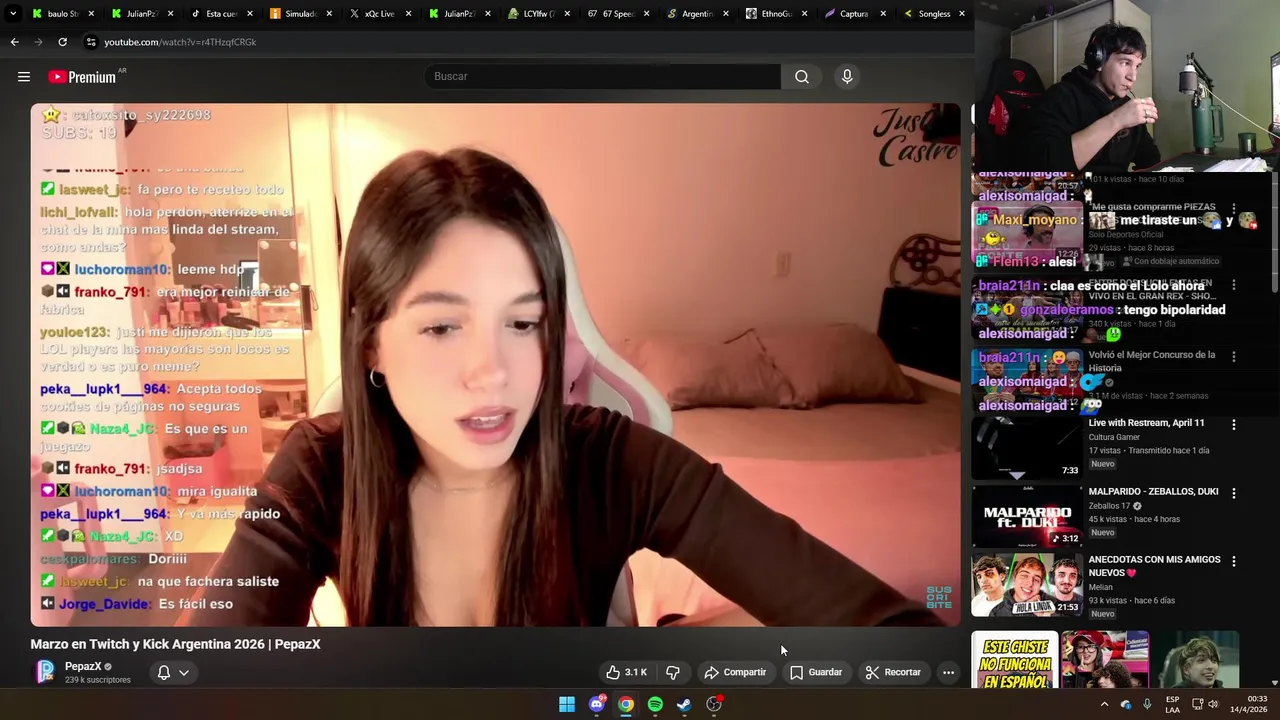This screenshot has width=1280, height=720.
Task: Expand notification options chevron next to bell
Action: [184, 673]
